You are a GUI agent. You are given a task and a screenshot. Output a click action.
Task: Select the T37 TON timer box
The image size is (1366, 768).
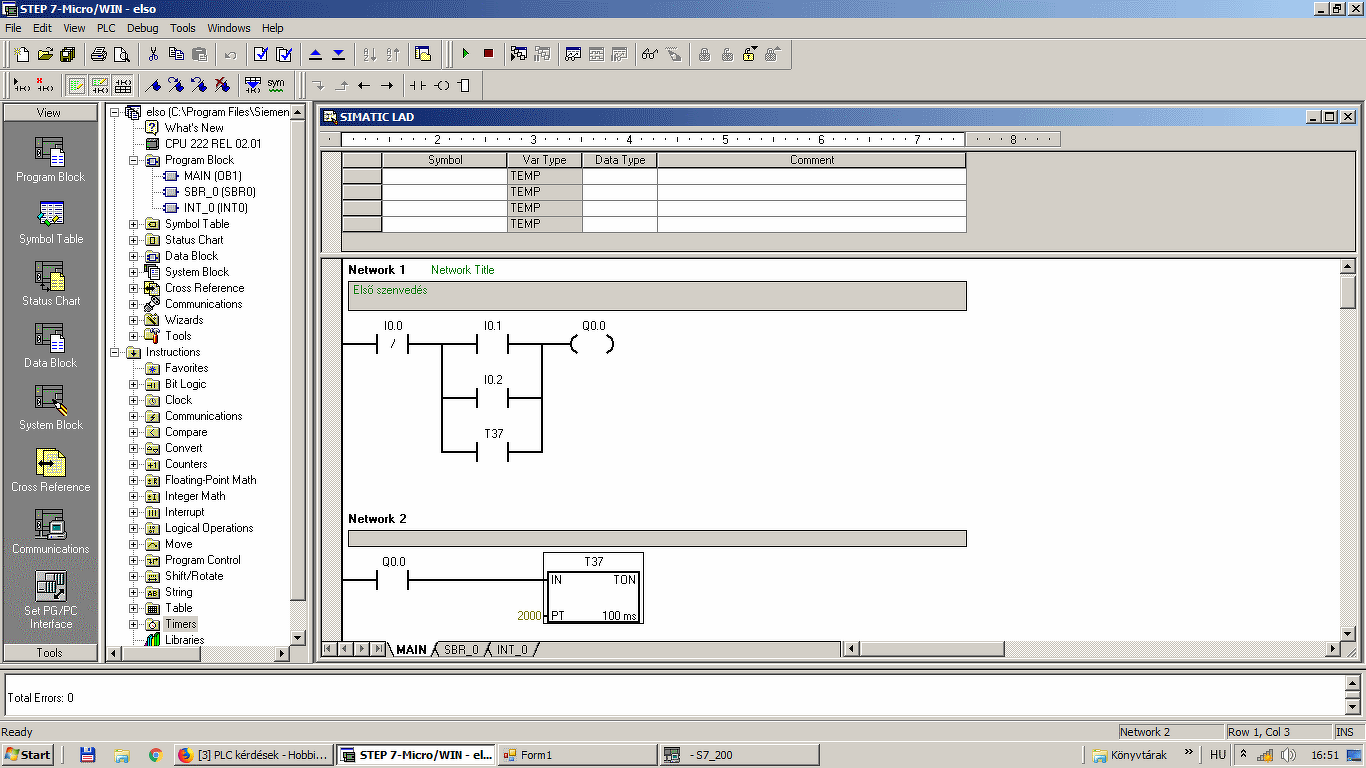[x=594, y=588]
